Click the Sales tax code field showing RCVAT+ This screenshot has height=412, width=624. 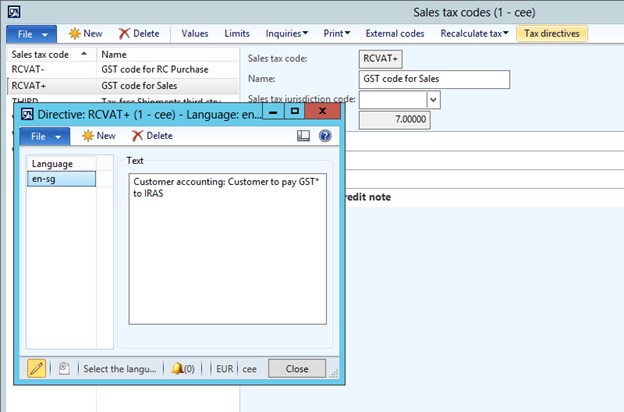(380, 59)
